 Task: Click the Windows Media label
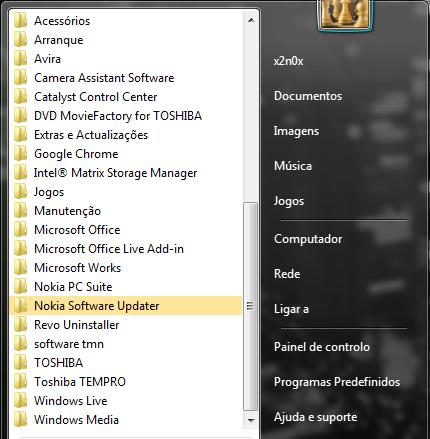[76, 420]
